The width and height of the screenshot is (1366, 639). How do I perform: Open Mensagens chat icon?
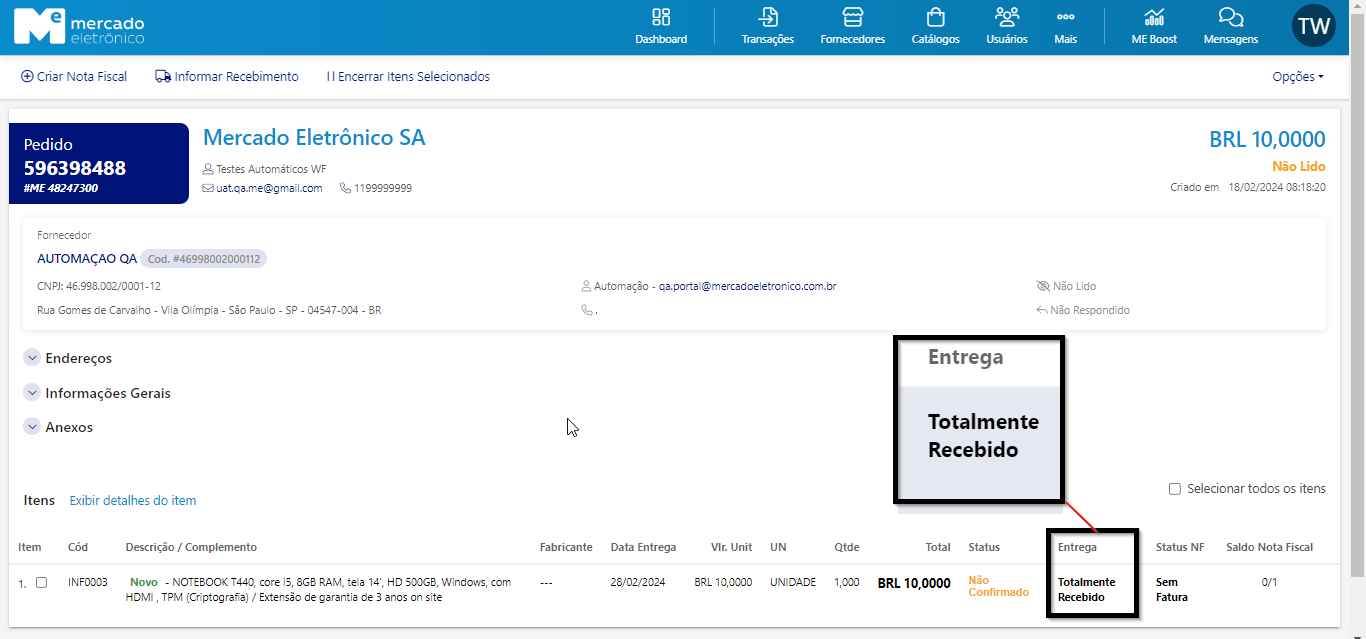click(1231, 27)
